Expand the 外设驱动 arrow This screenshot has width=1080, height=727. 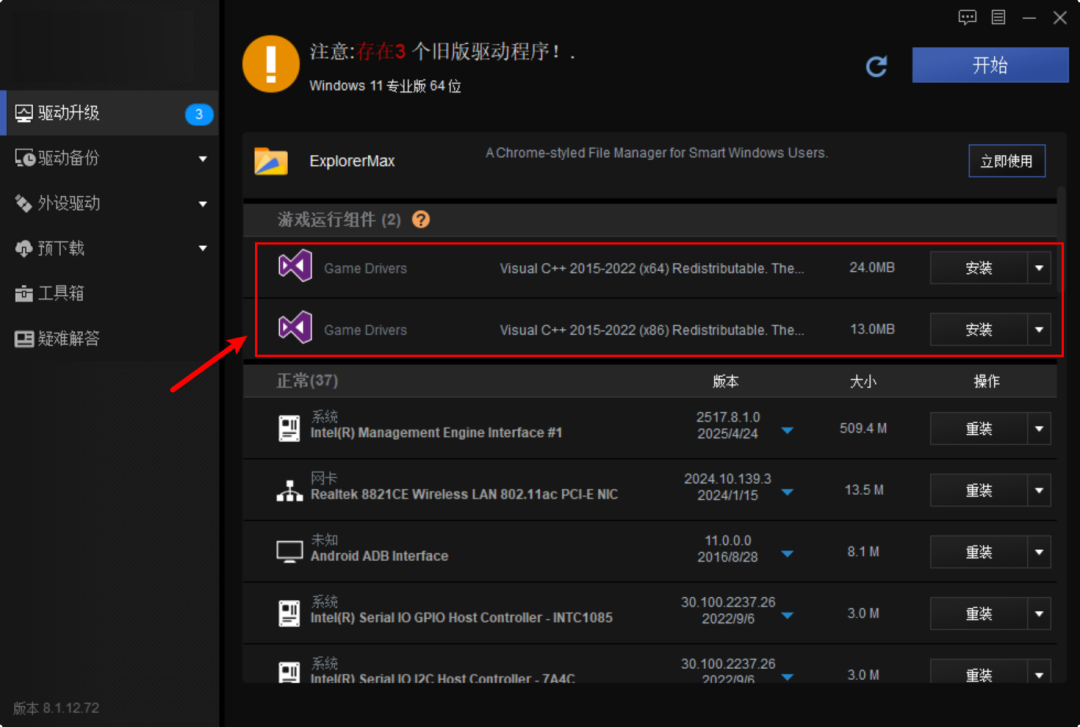pos(202,204)
